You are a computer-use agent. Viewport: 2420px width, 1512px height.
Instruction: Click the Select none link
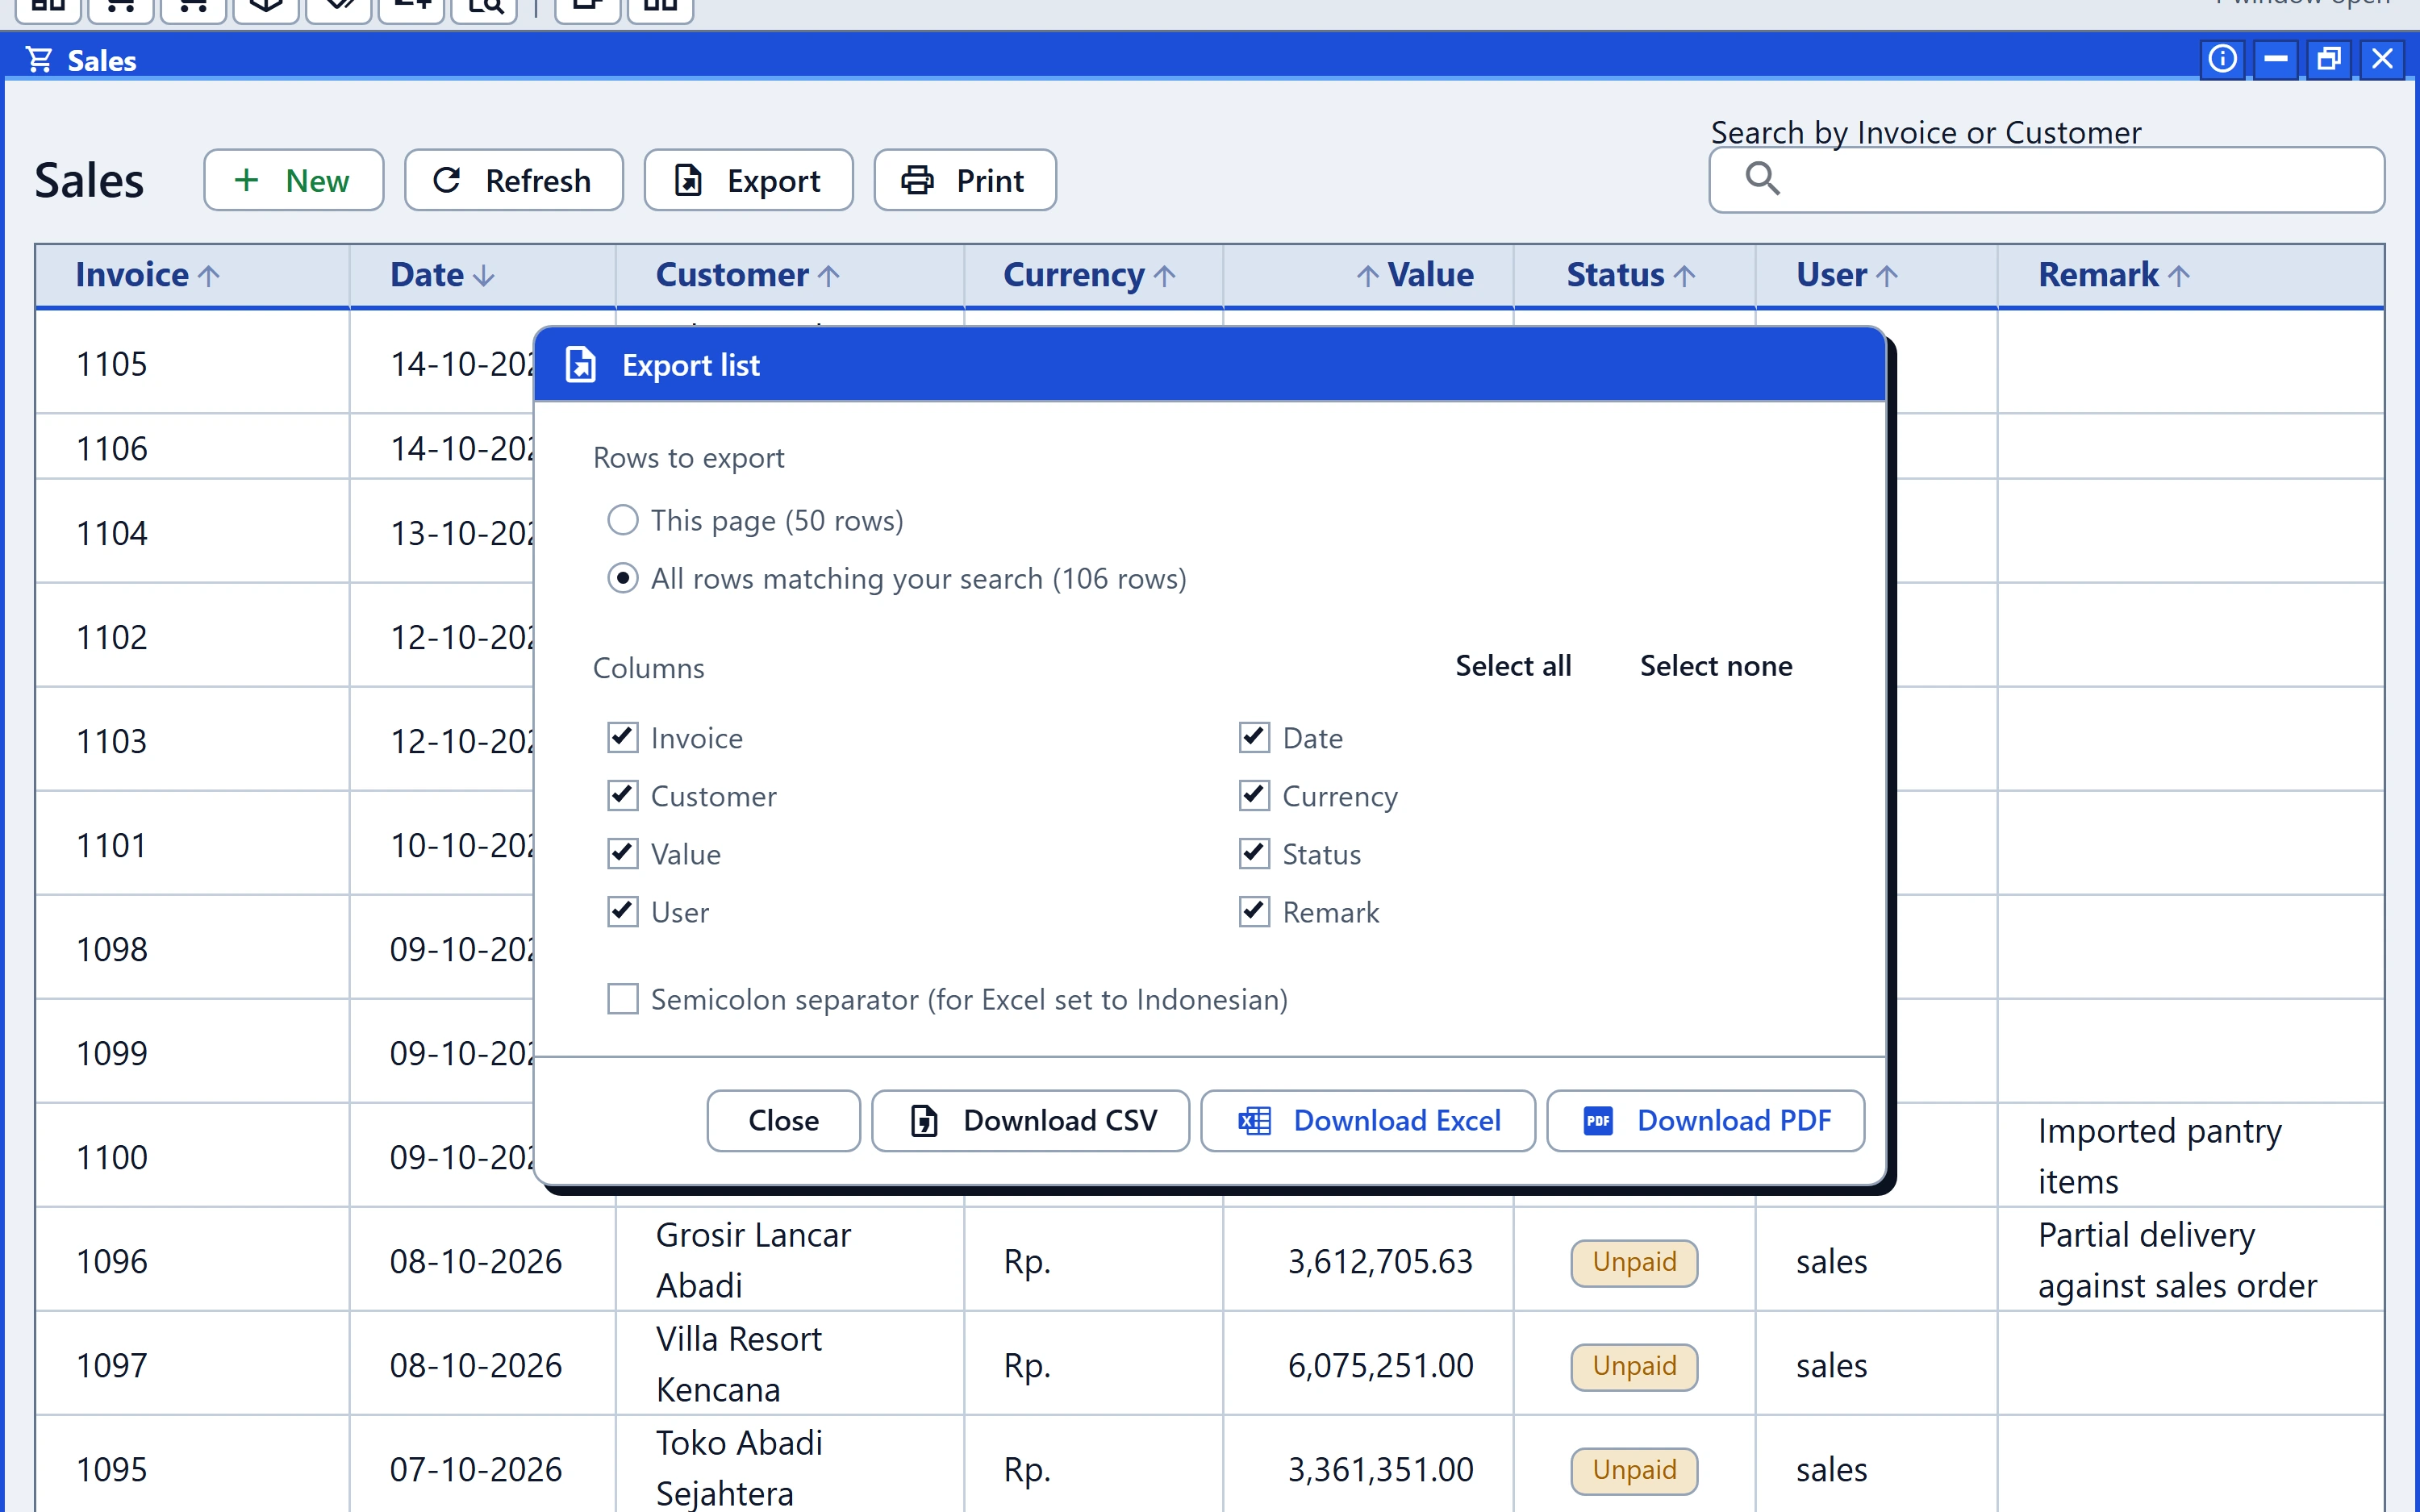[x=1716, y=666]
